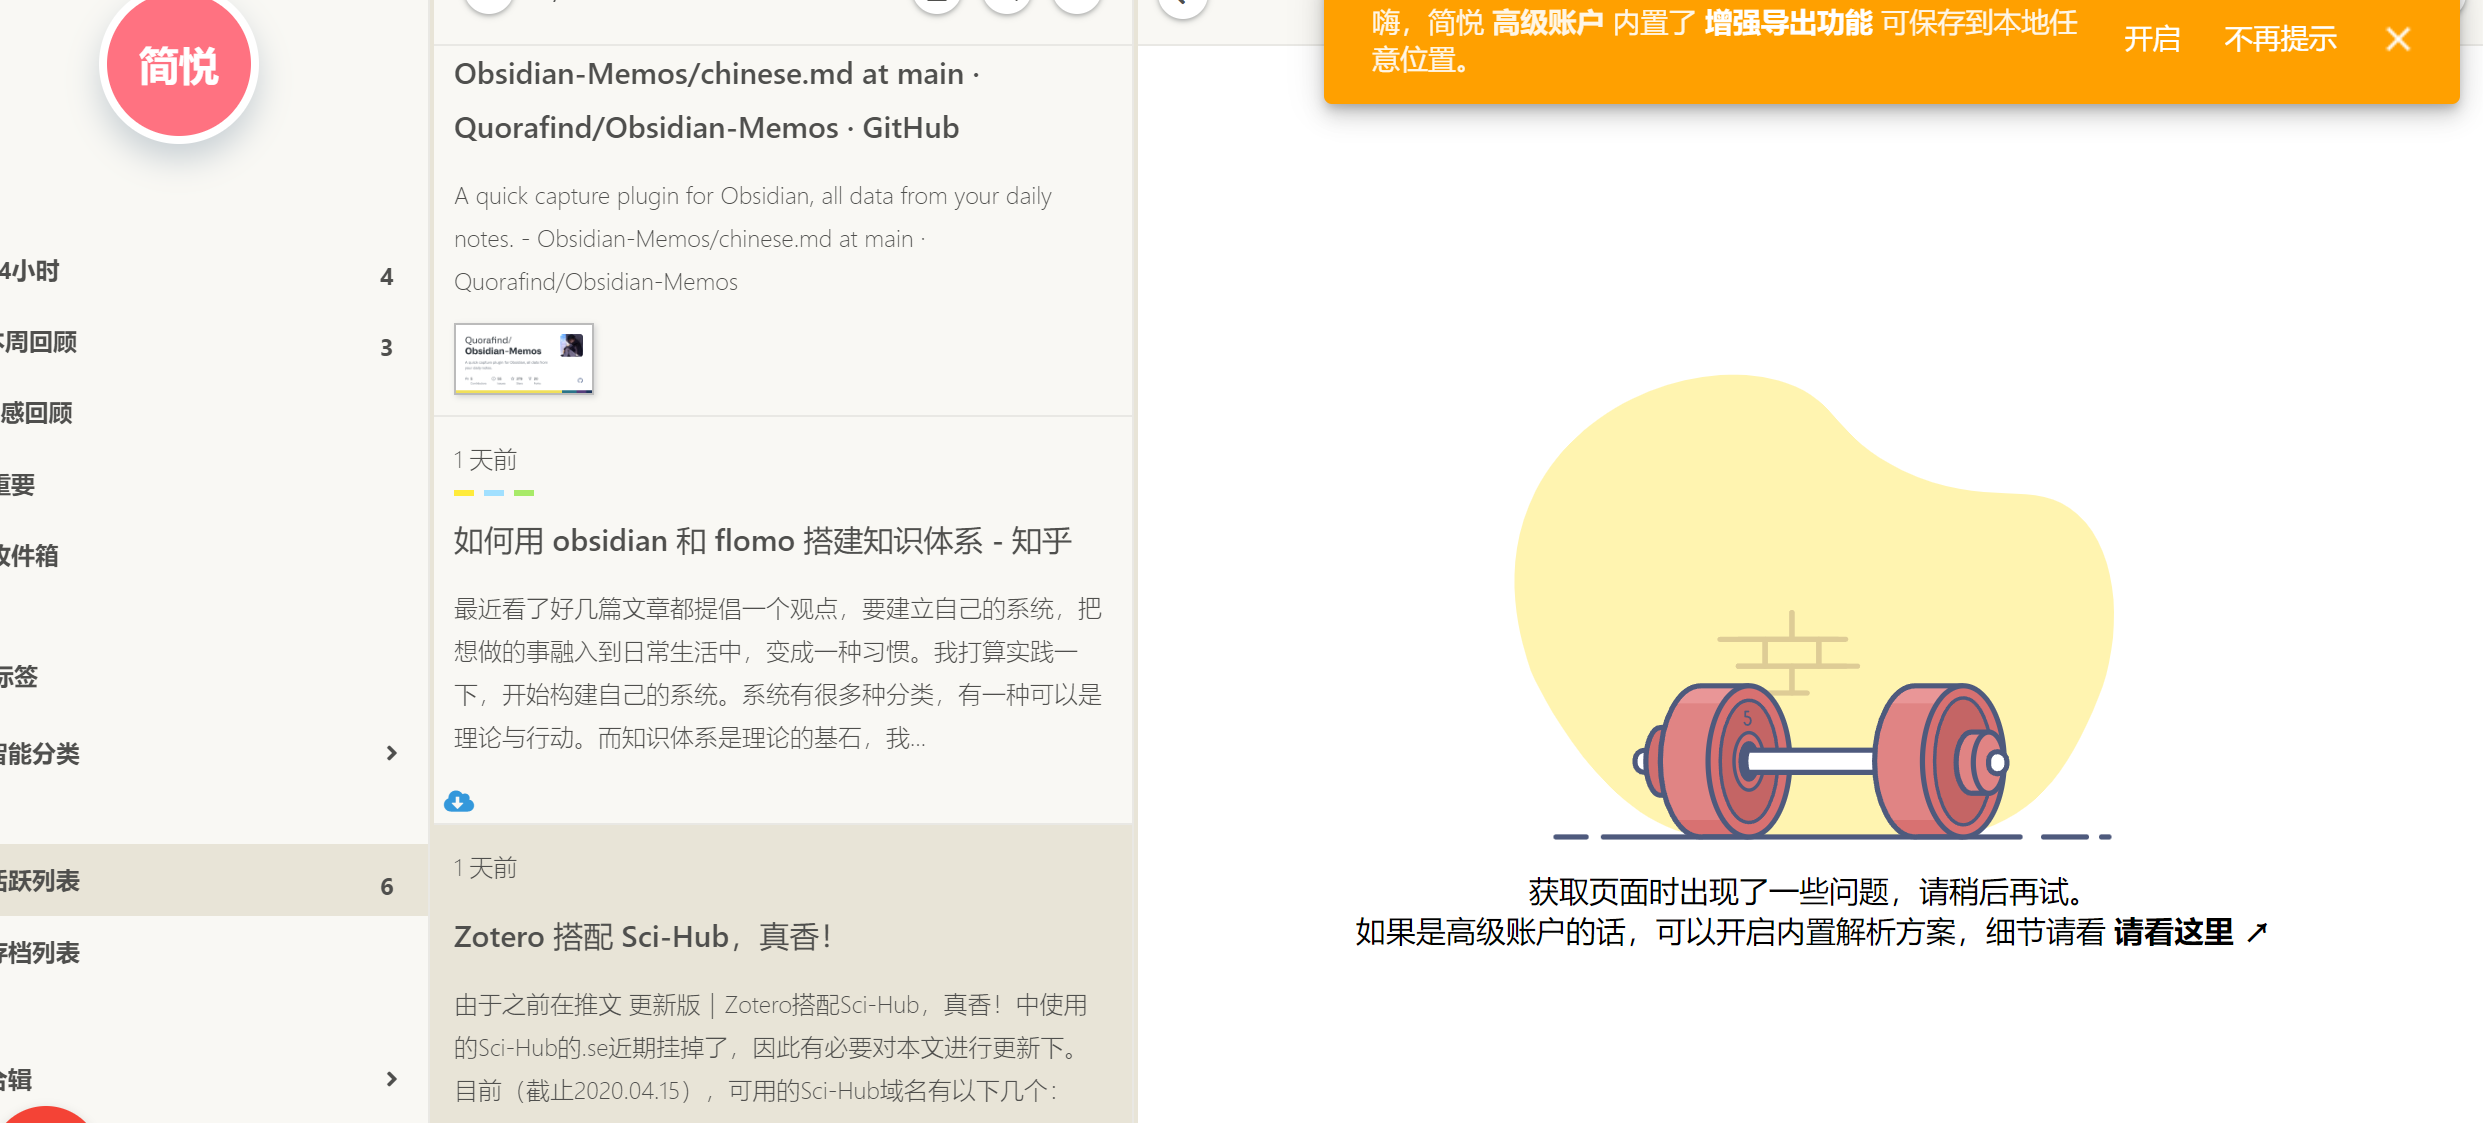Image resolution: width=2483 pixels, height=1123 pixels.
Task: Expand the 合辑 sidebar section chevron
Action: click(x=391, y=1079)
